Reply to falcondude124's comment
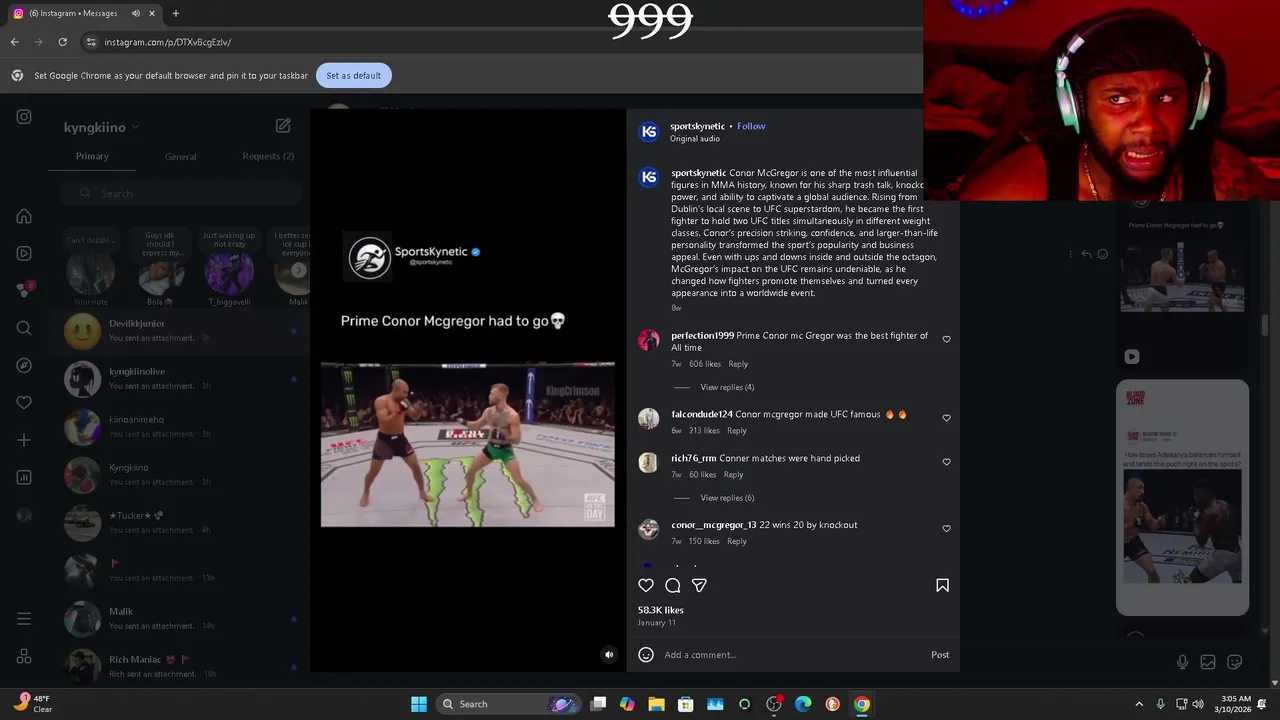 [737, 431]
